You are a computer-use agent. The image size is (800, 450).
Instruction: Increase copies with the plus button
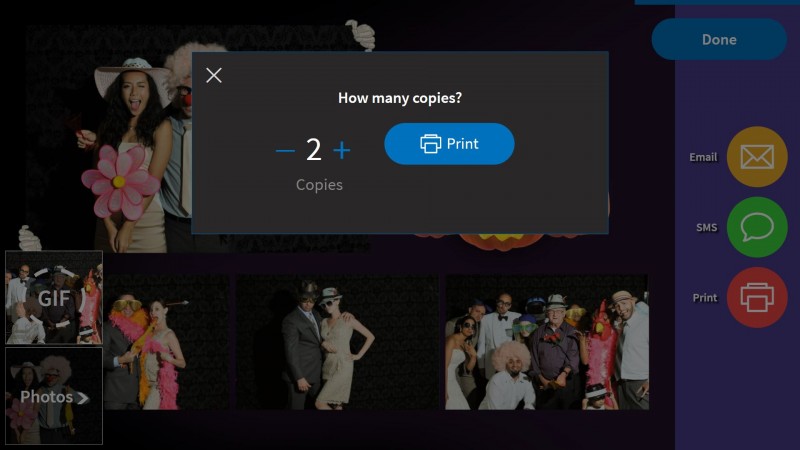pyautogui.click(x=341, y=150)
